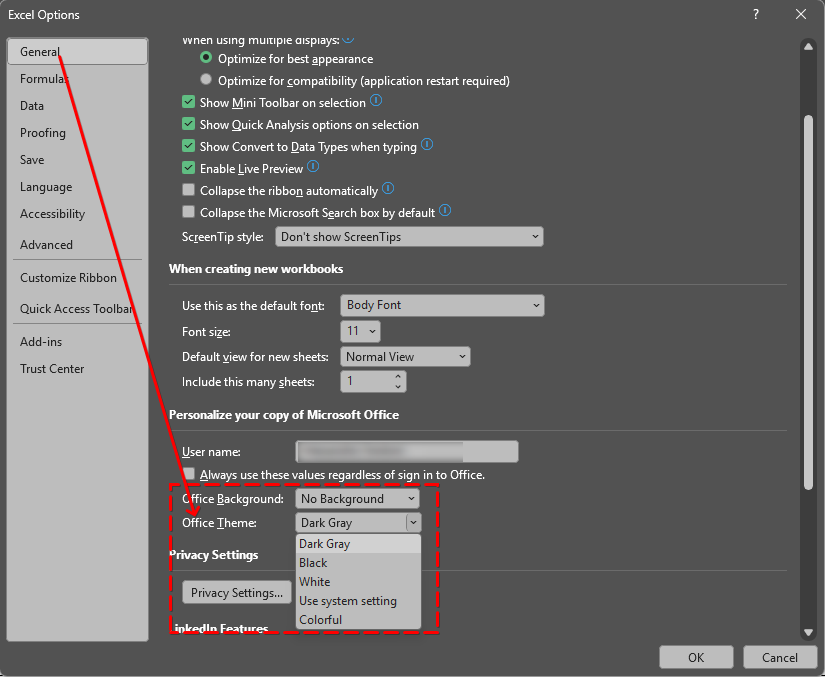Open info icon beside Collapse the ribbon automatically
825x677 pixels.
[x=388, y=188]
